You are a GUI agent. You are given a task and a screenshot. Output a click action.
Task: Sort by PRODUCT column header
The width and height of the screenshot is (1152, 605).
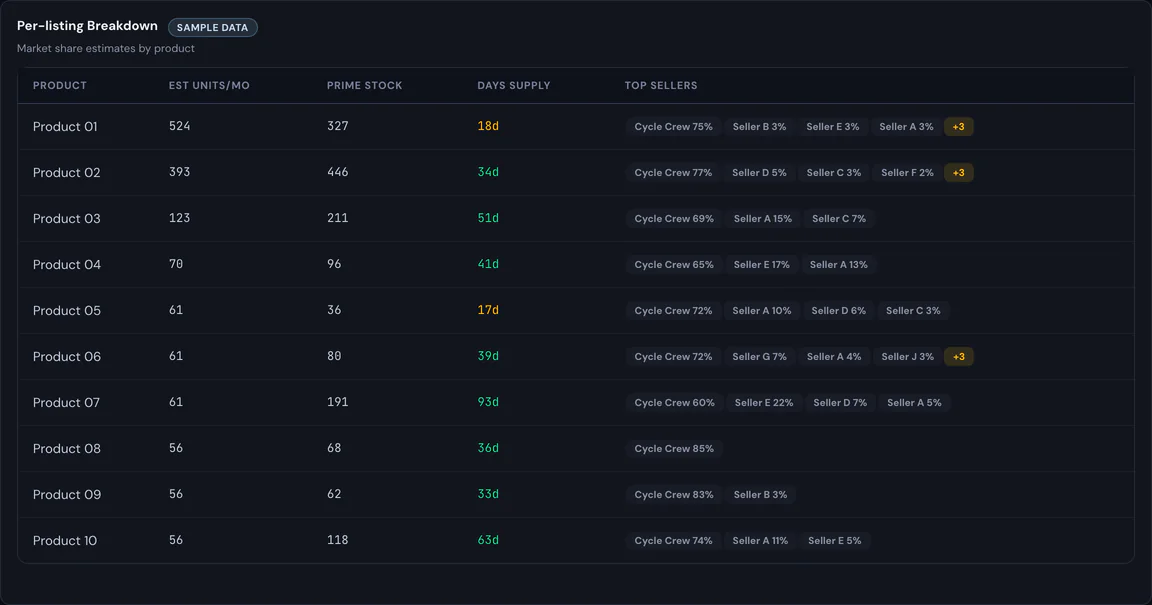click(x=60, y=85)
